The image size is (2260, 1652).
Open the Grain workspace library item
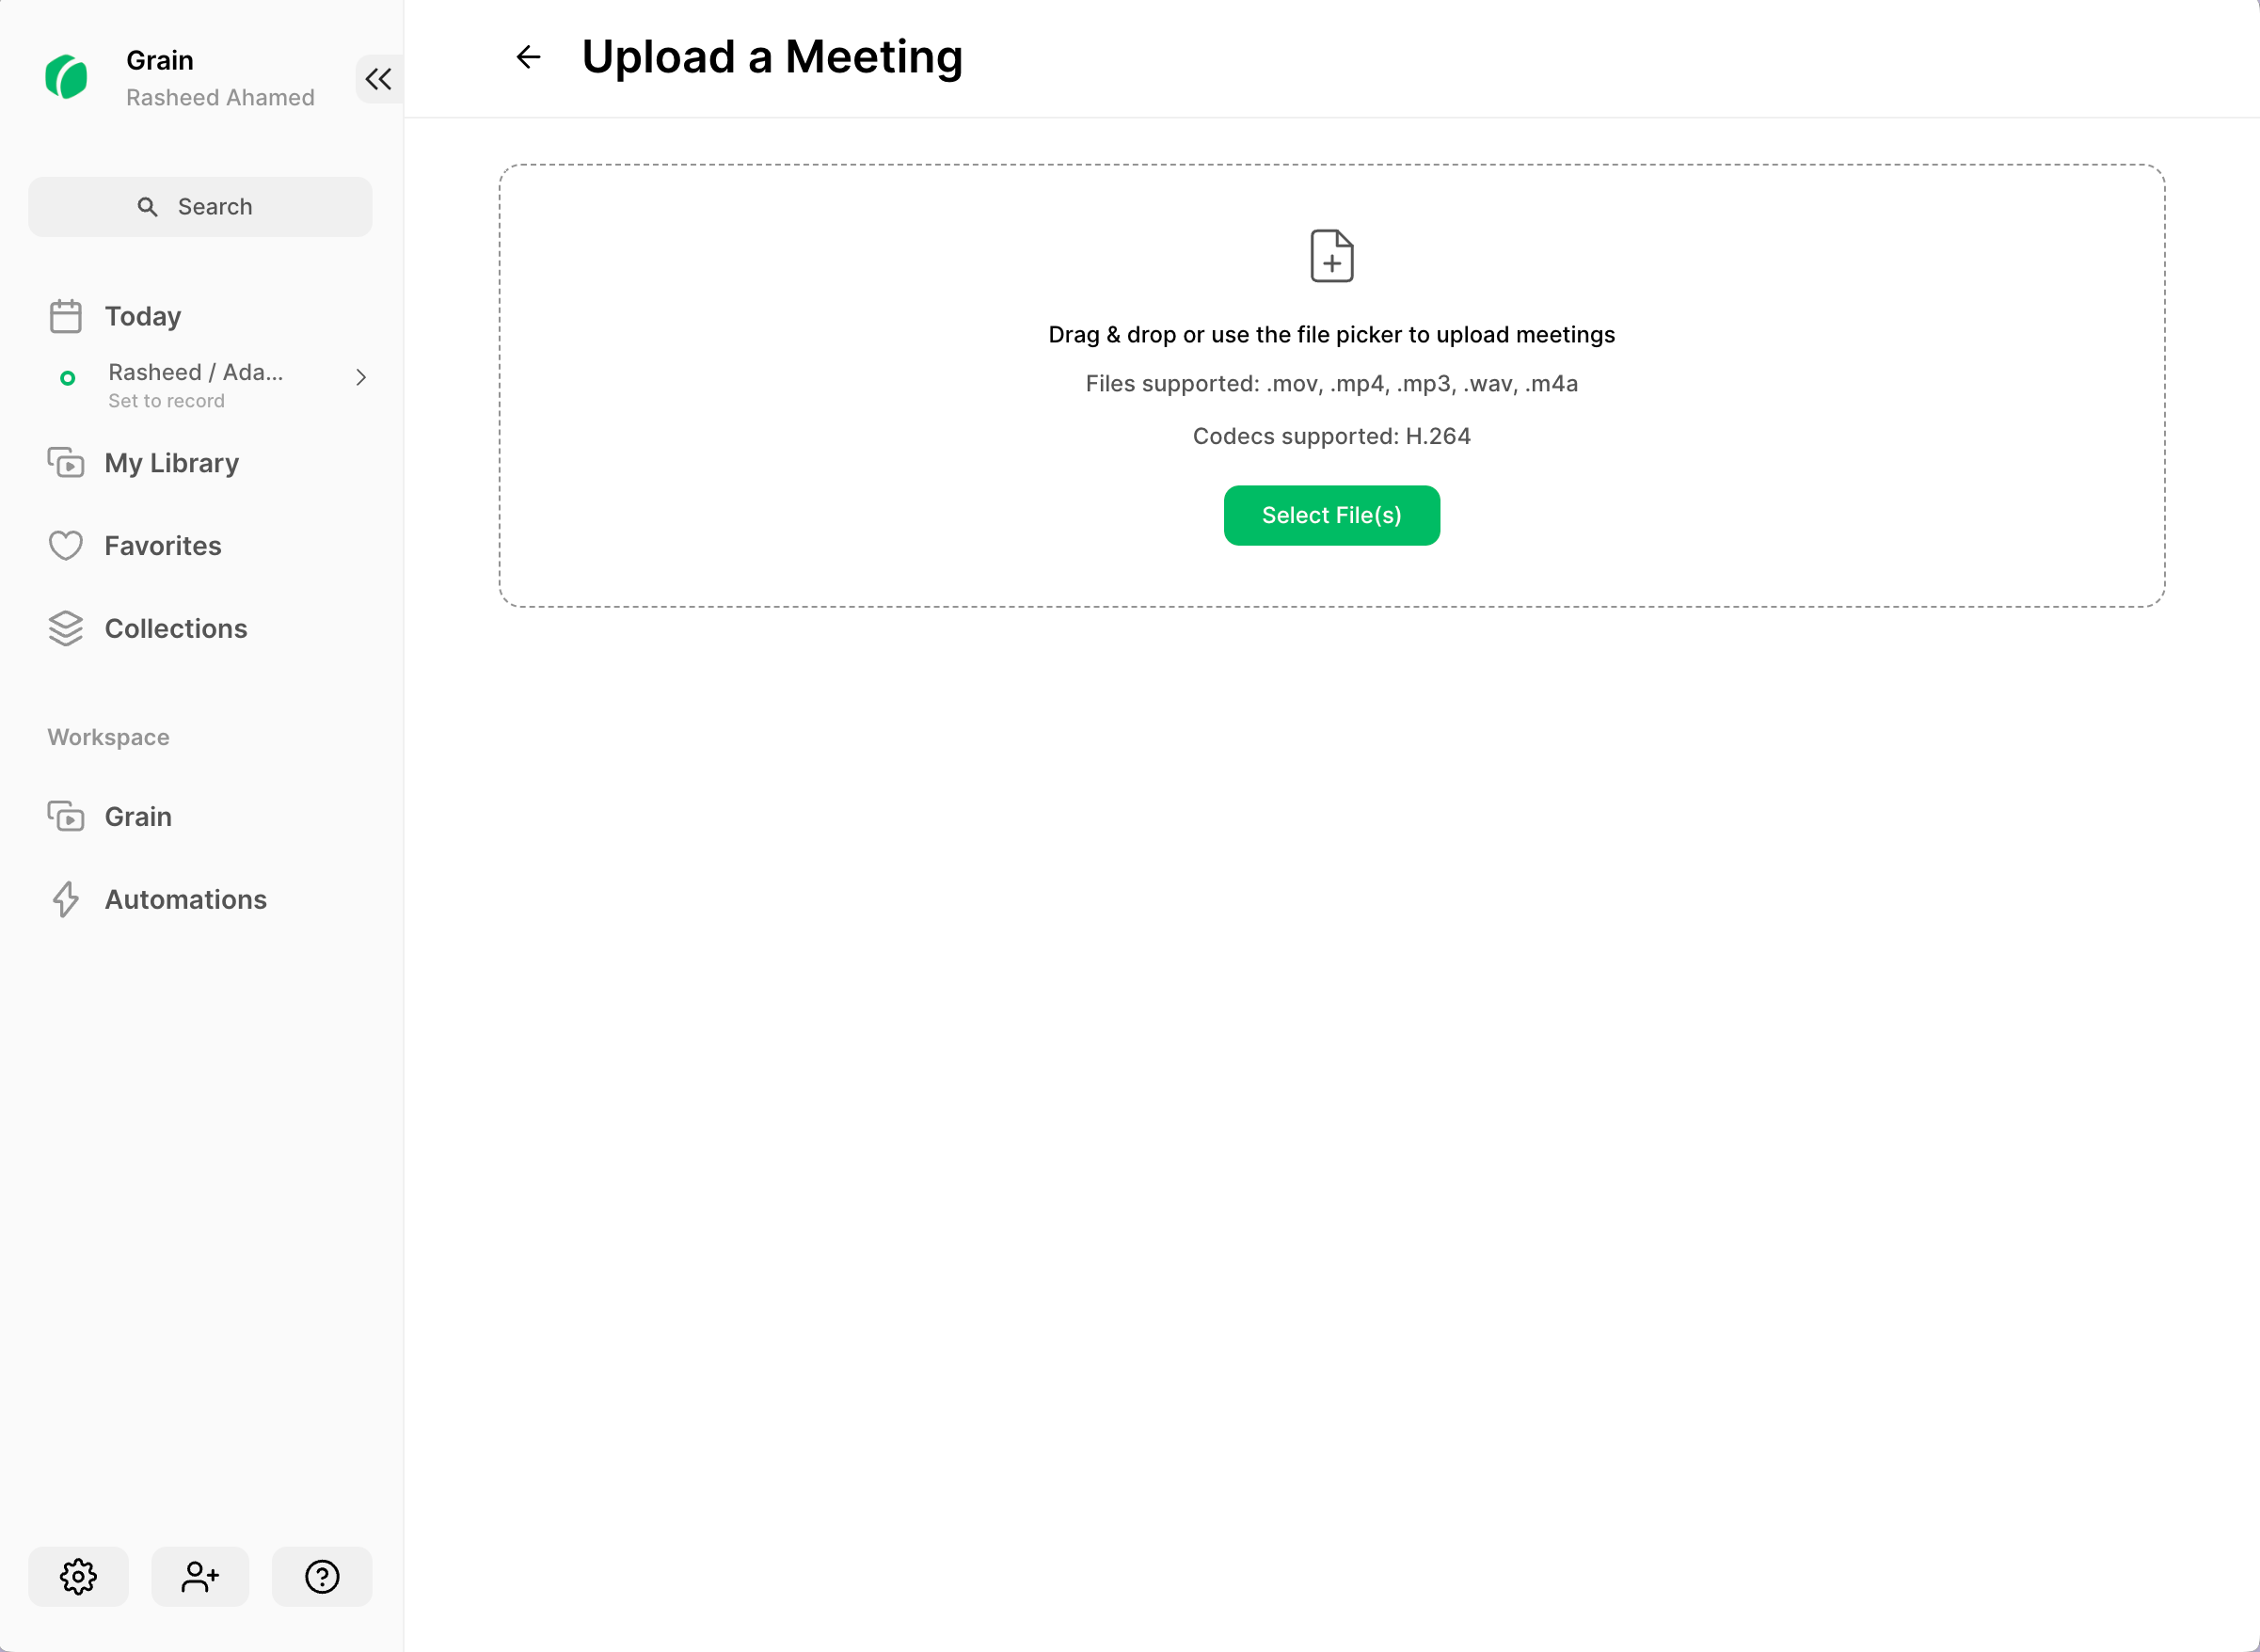[x=137, y=816]
